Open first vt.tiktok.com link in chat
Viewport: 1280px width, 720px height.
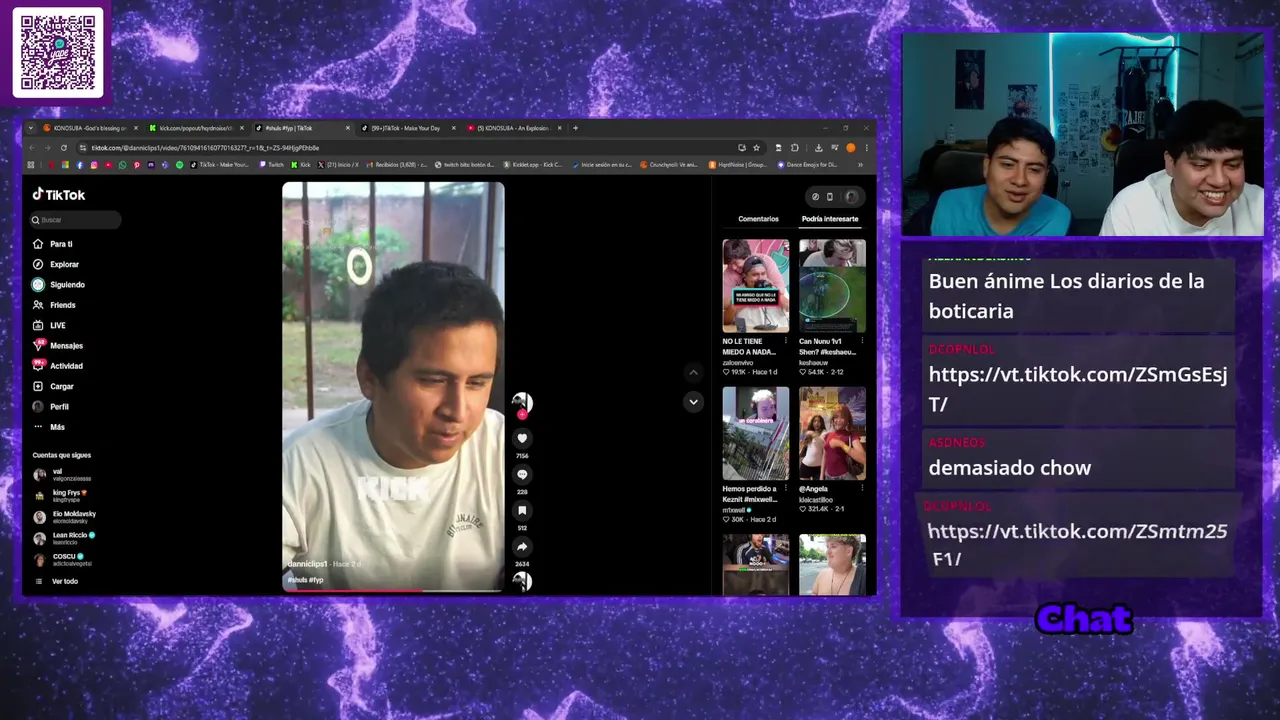(x=1078, y=389)
